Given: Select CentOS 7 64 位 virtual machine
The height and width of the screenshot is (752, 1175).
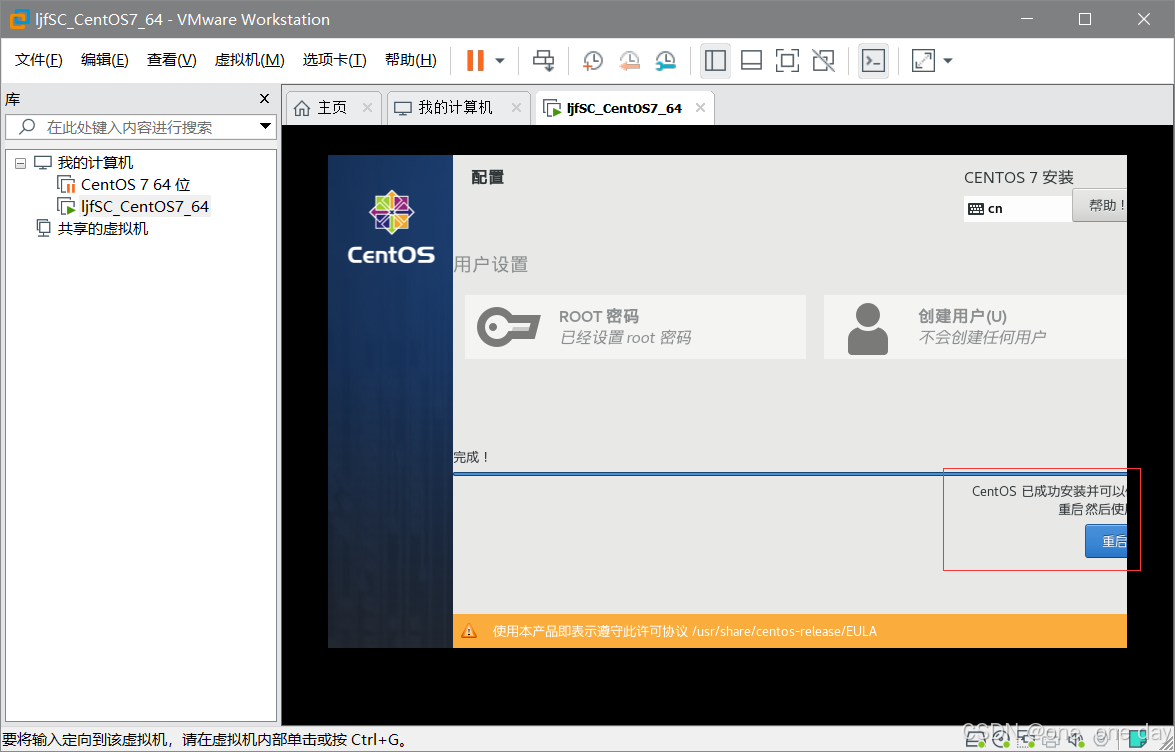Looking at the screenshot, I should point(136,184).
